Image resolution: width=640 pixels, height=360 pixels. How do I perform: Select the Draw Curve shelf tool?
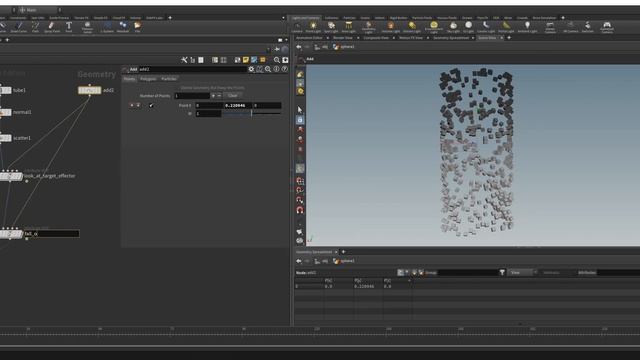[x=18, y=27]
